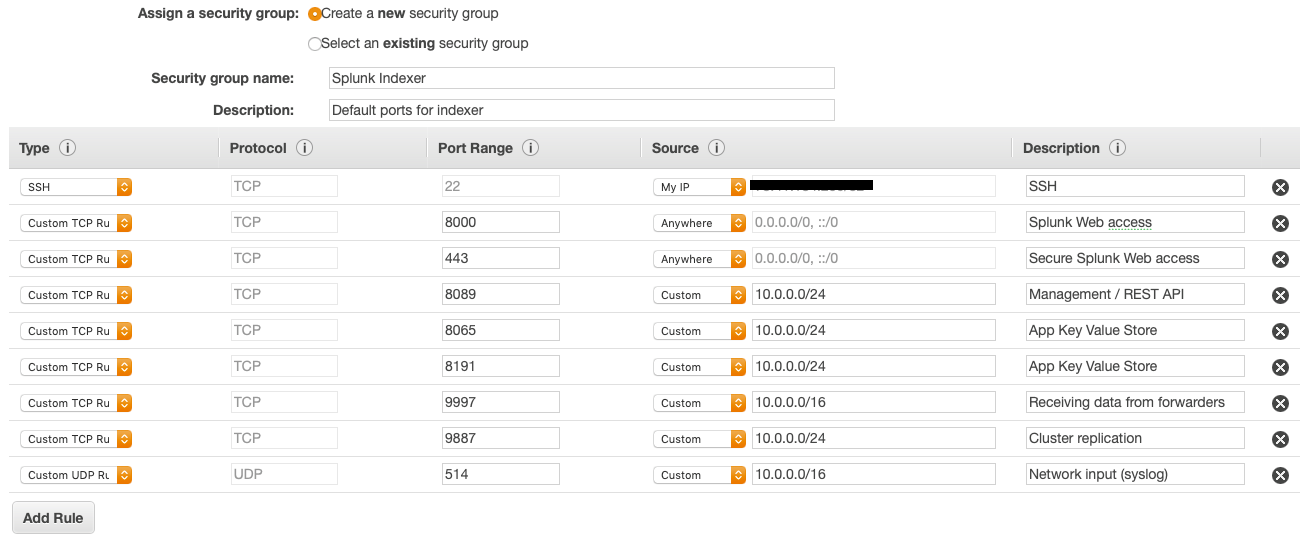Edit the source CIDR for port 8191 rule
This screenshot has height=541, width=1307.
pyautogui.click(x=874, y=366)
